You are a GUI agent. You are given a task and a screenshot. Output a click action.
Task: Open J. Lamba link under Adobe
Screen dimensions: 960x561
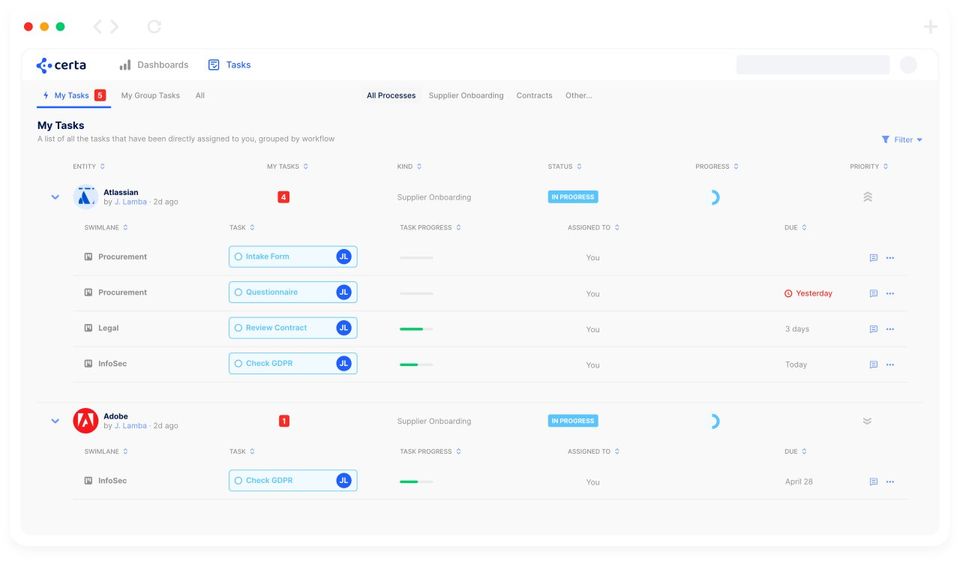click(130, 426)
